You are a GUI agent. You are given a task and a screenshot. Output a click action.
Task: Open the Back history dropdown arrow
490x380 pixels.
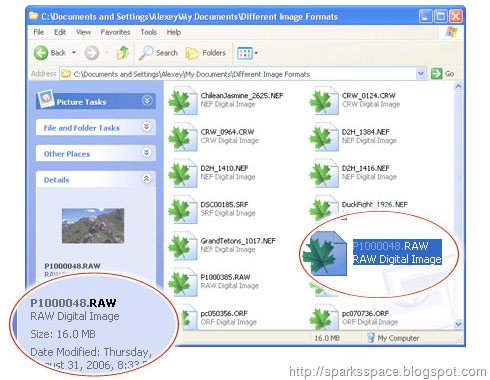[x=74, y=53]
